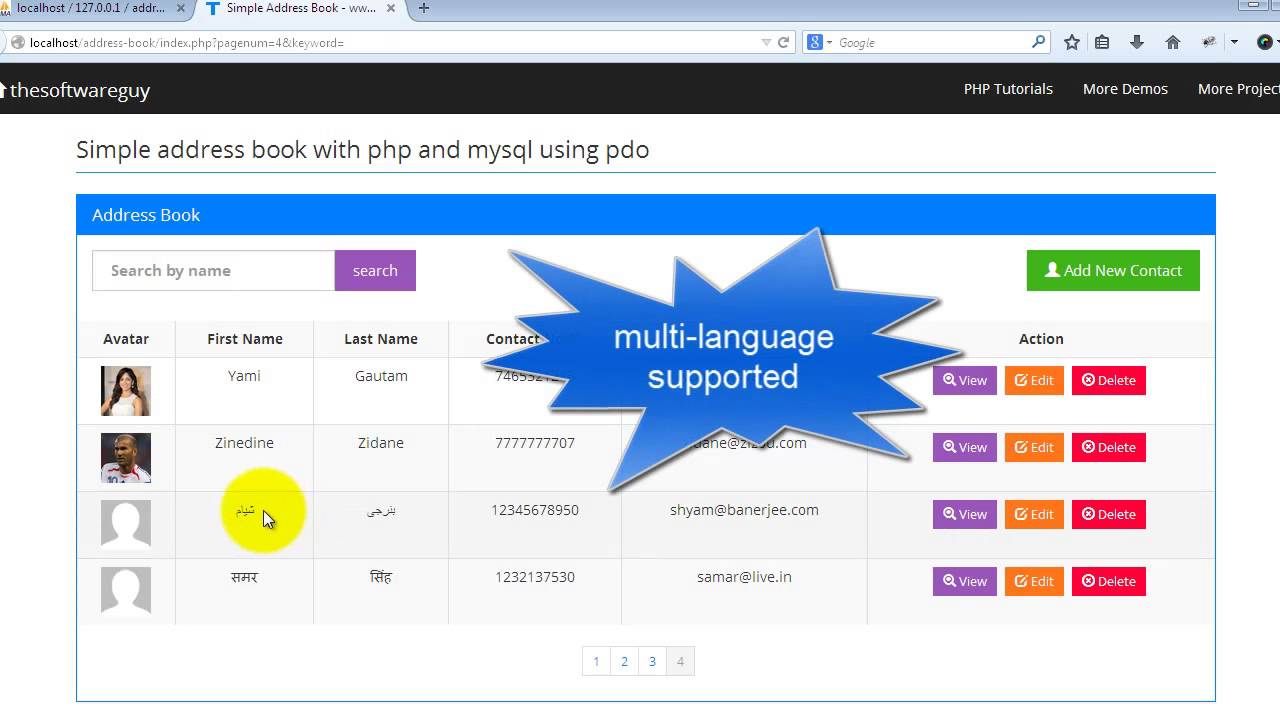Click the thesoftwareguy home logo
The width and height of the screenshot is (1280, 720).
tap(75, 90)
